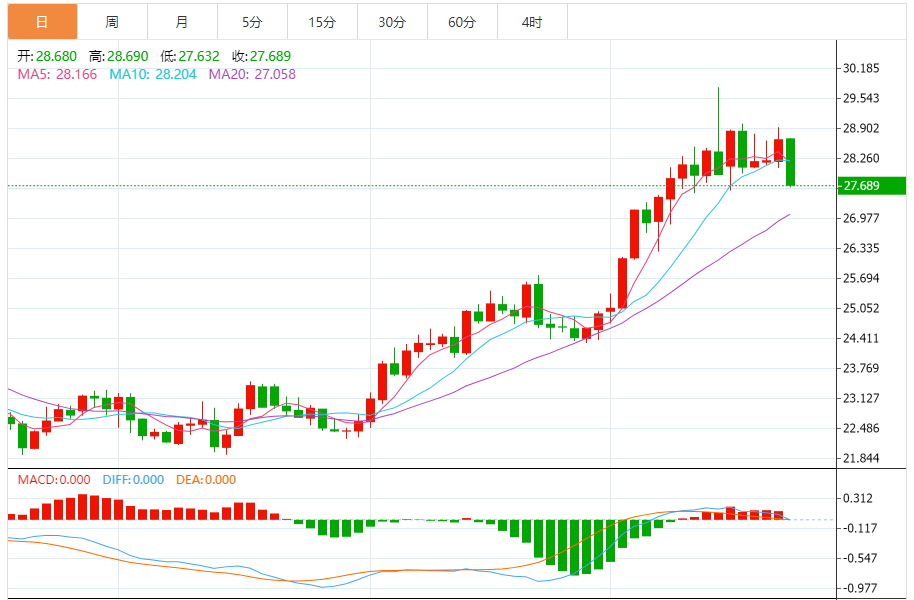Click the green 27.689 current price tag

coord(871,185)
